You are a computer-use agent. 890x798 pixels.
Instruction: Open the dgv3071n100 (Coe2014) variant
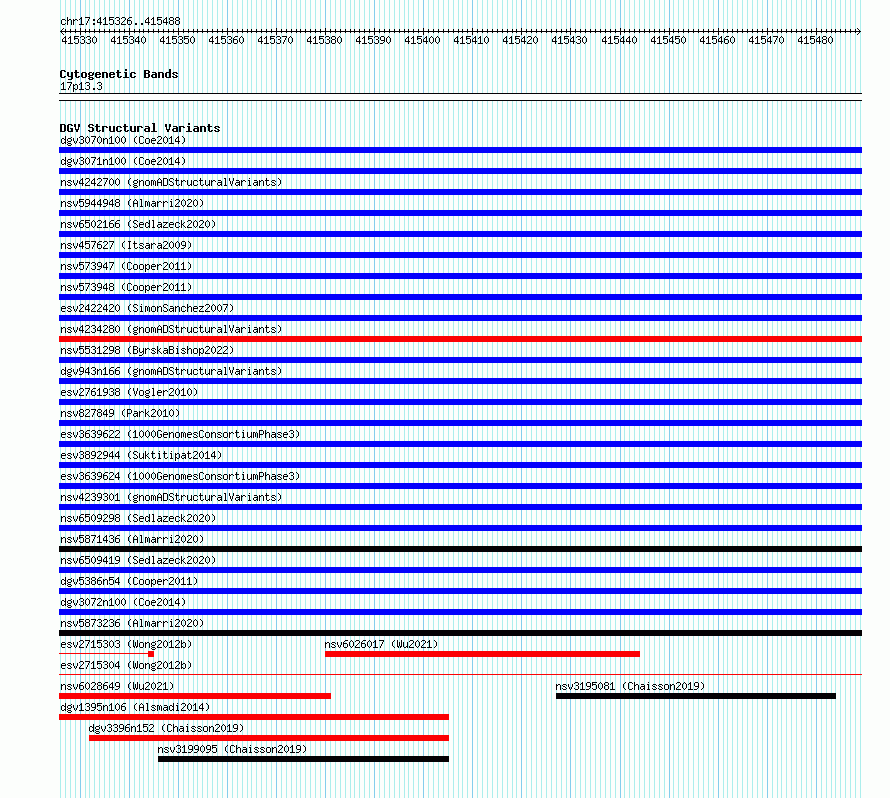tap(123, 161)
